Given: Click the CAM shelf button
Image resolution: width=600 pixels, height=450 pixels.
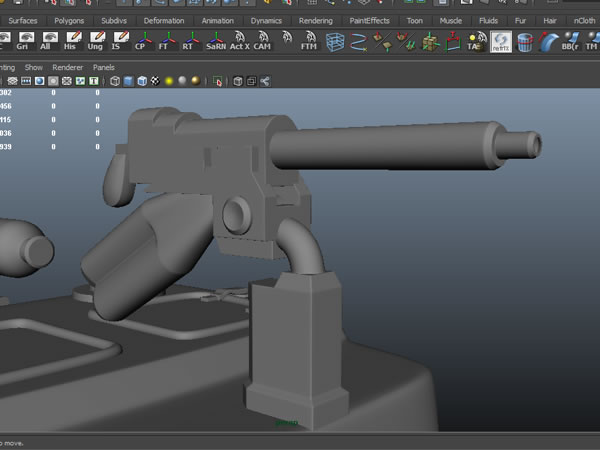Looking at the screenshot, I should tap(262, 41).
